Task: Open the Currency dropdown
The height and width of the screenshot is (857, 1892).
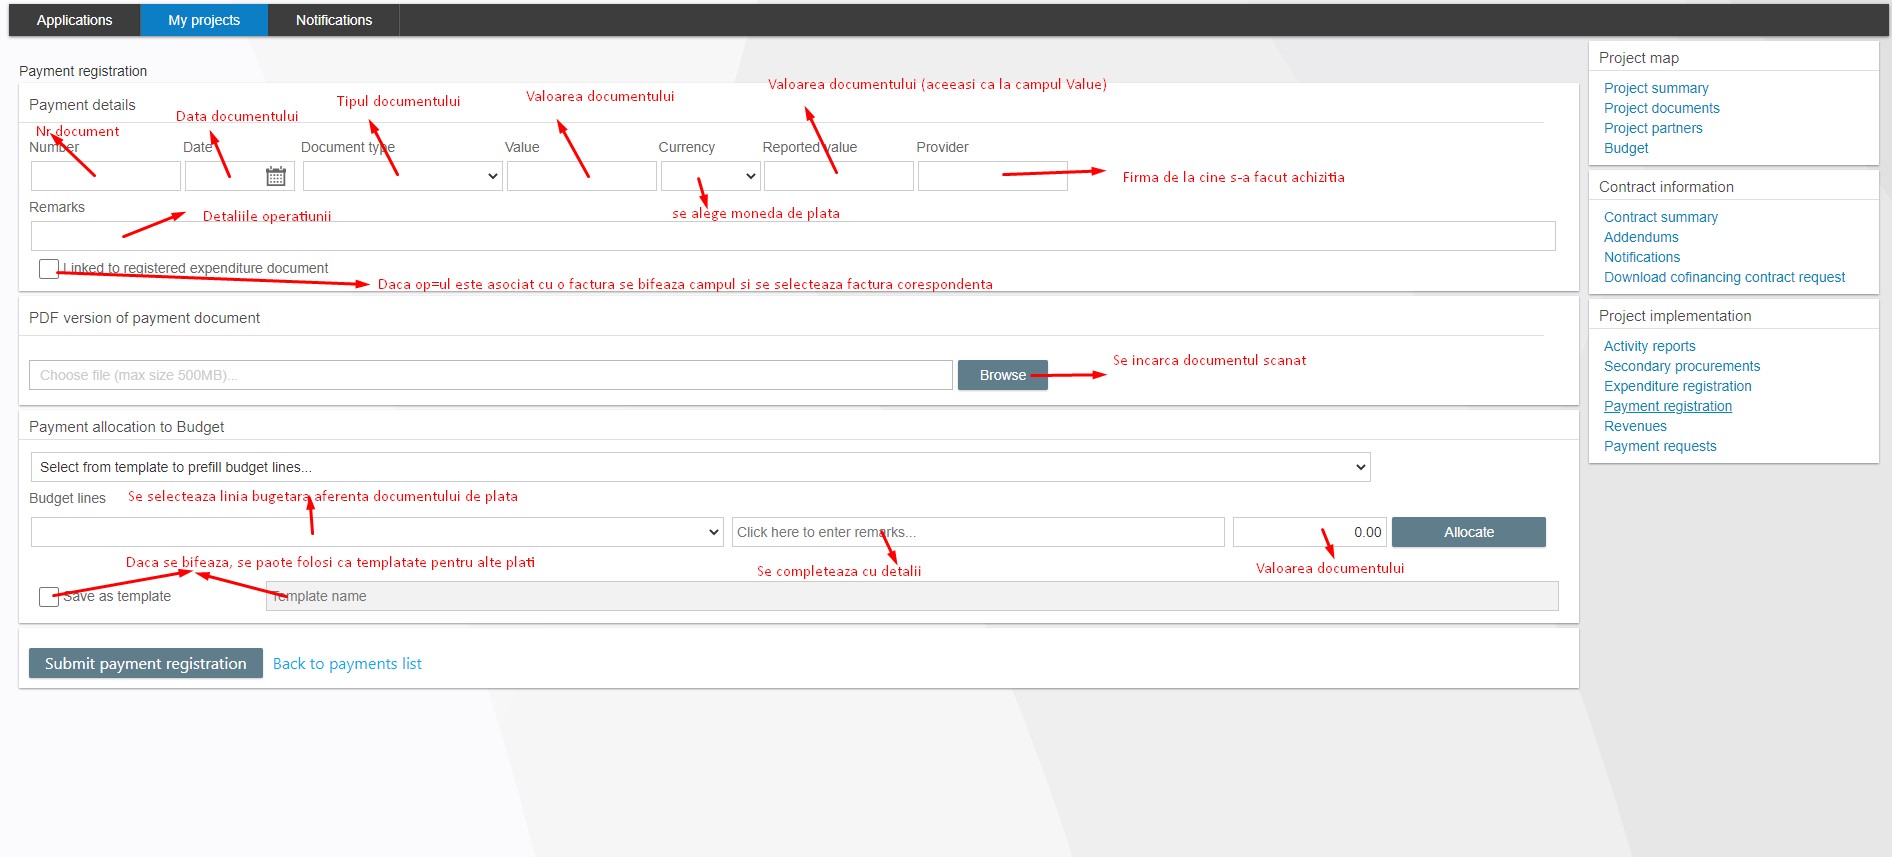Action: (710, 177)
